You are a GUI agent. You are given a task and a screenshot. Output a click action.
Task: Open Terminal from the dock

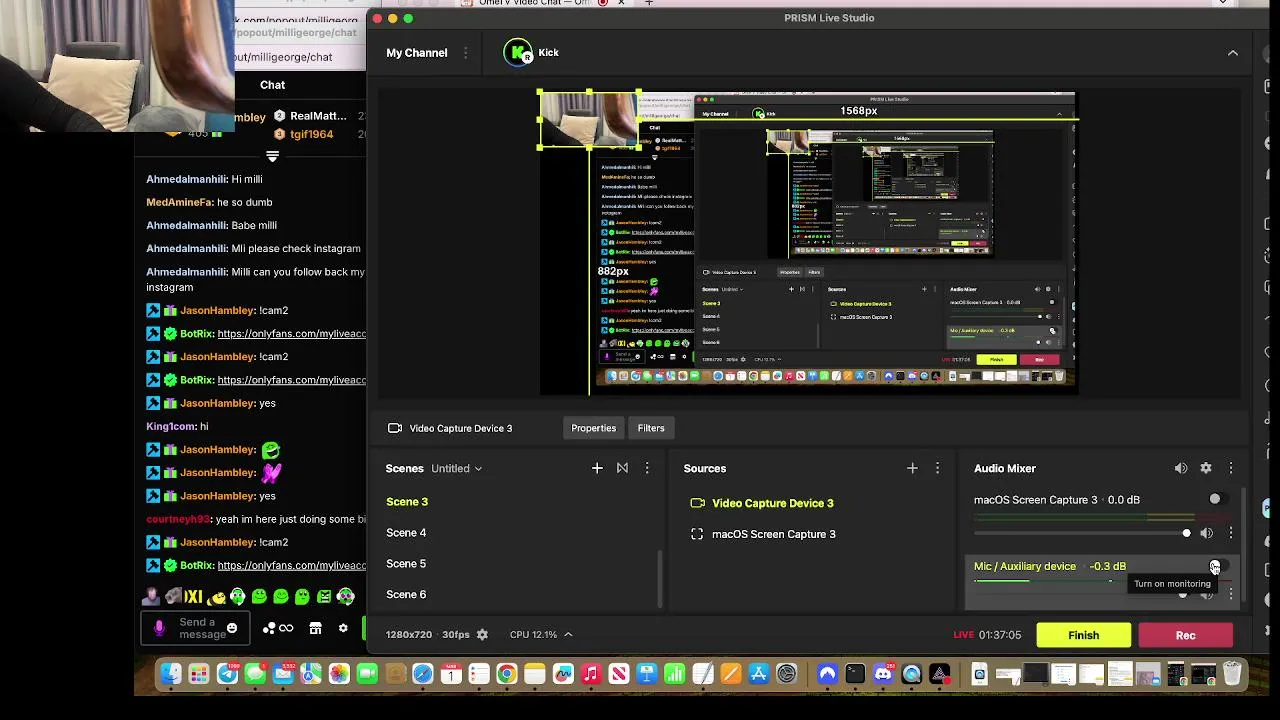point(855,675)
